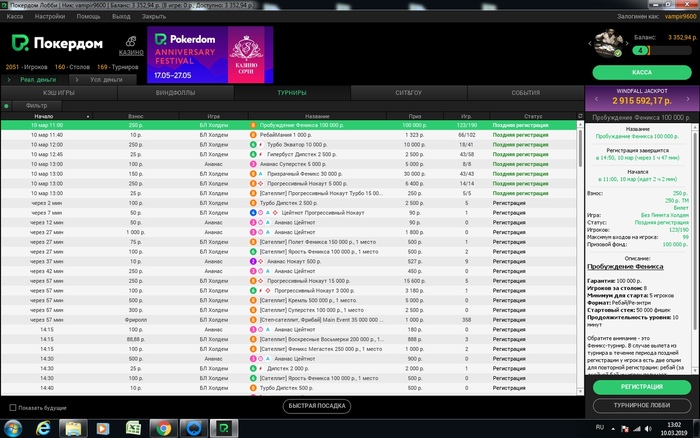Viewport: 700px width, 438px height.
Task: Click the Пробуждение Феникса description link
Action: [625, 267]
